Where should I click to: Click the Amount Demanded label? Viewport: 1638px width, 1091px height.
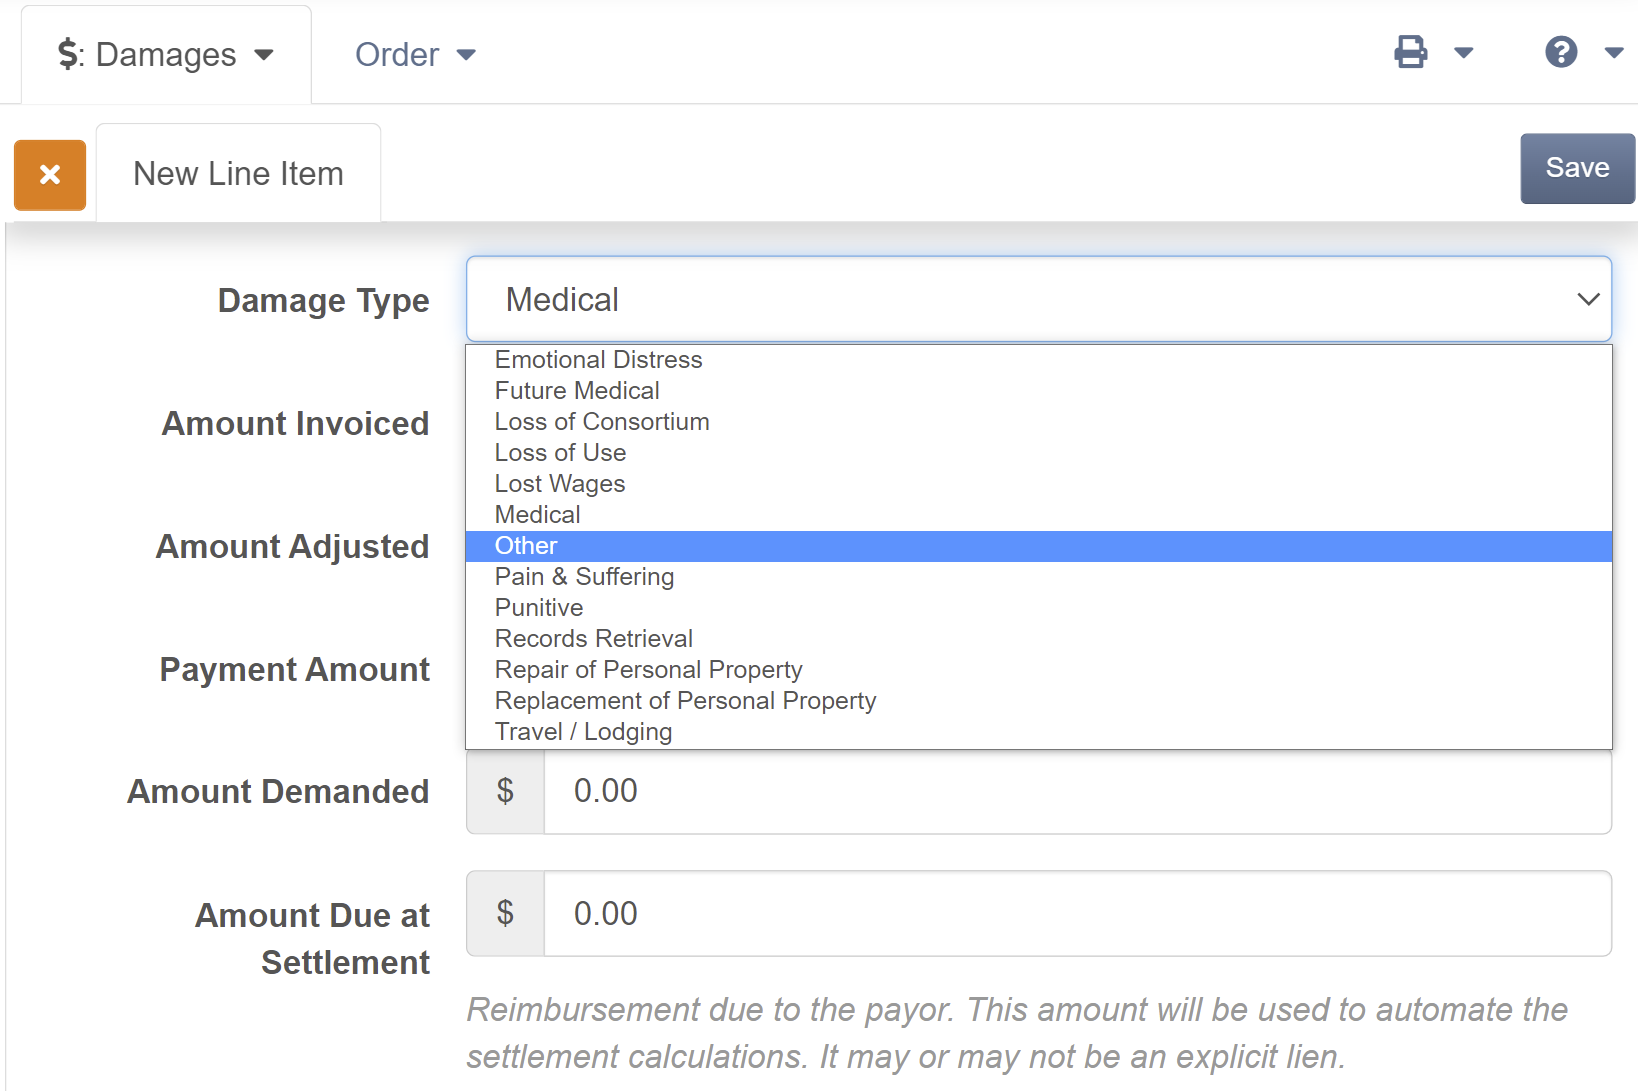tap(278, 792)
